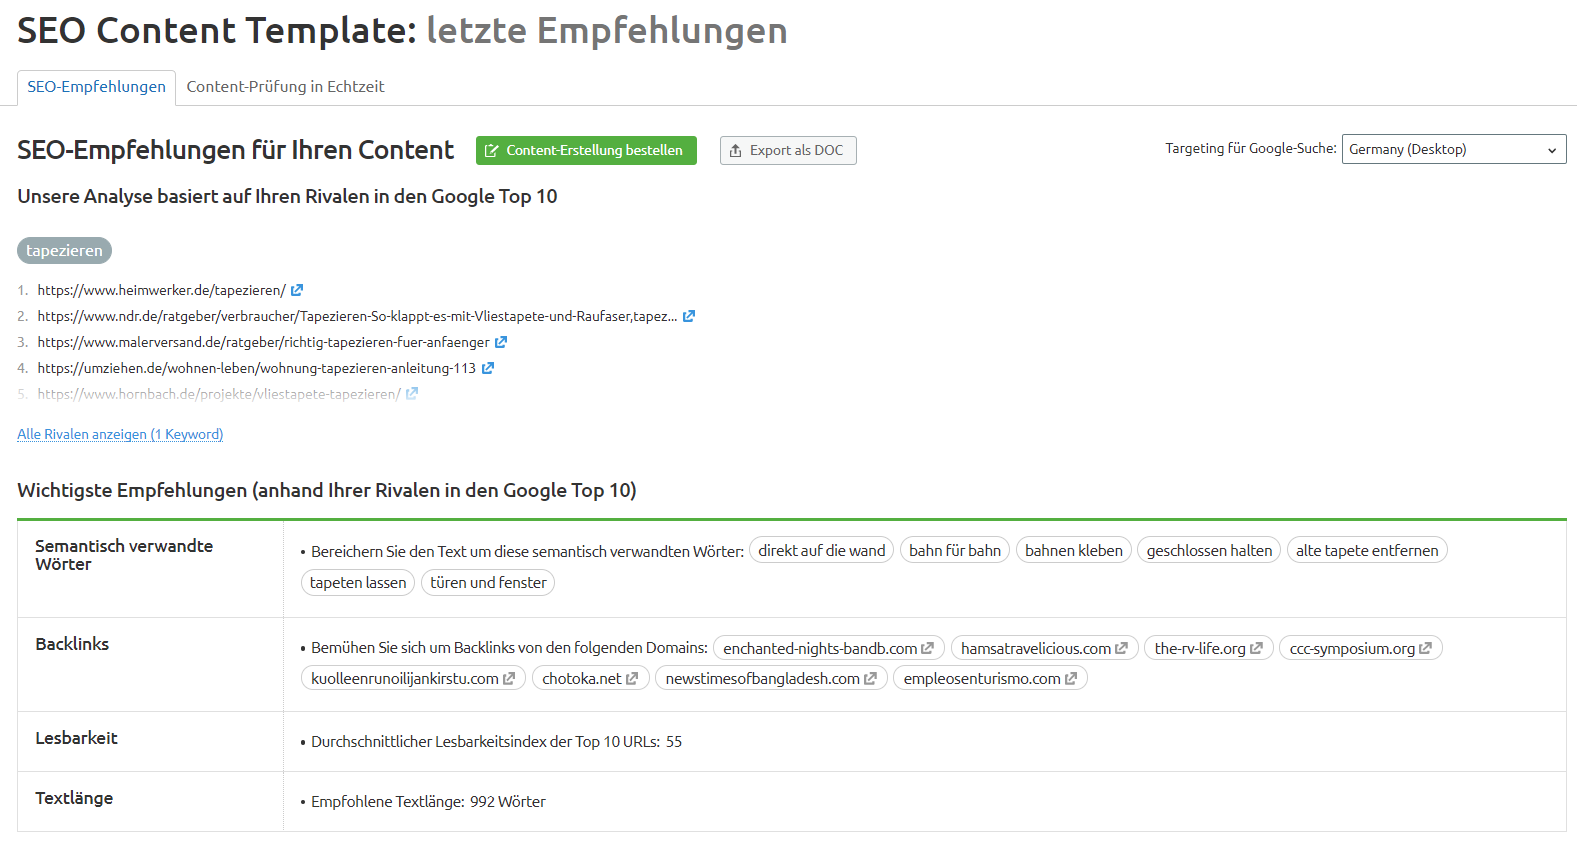Open external icon next to hornbach.de URL
This screenshot has height=842, width=1577.
(412, 394)
